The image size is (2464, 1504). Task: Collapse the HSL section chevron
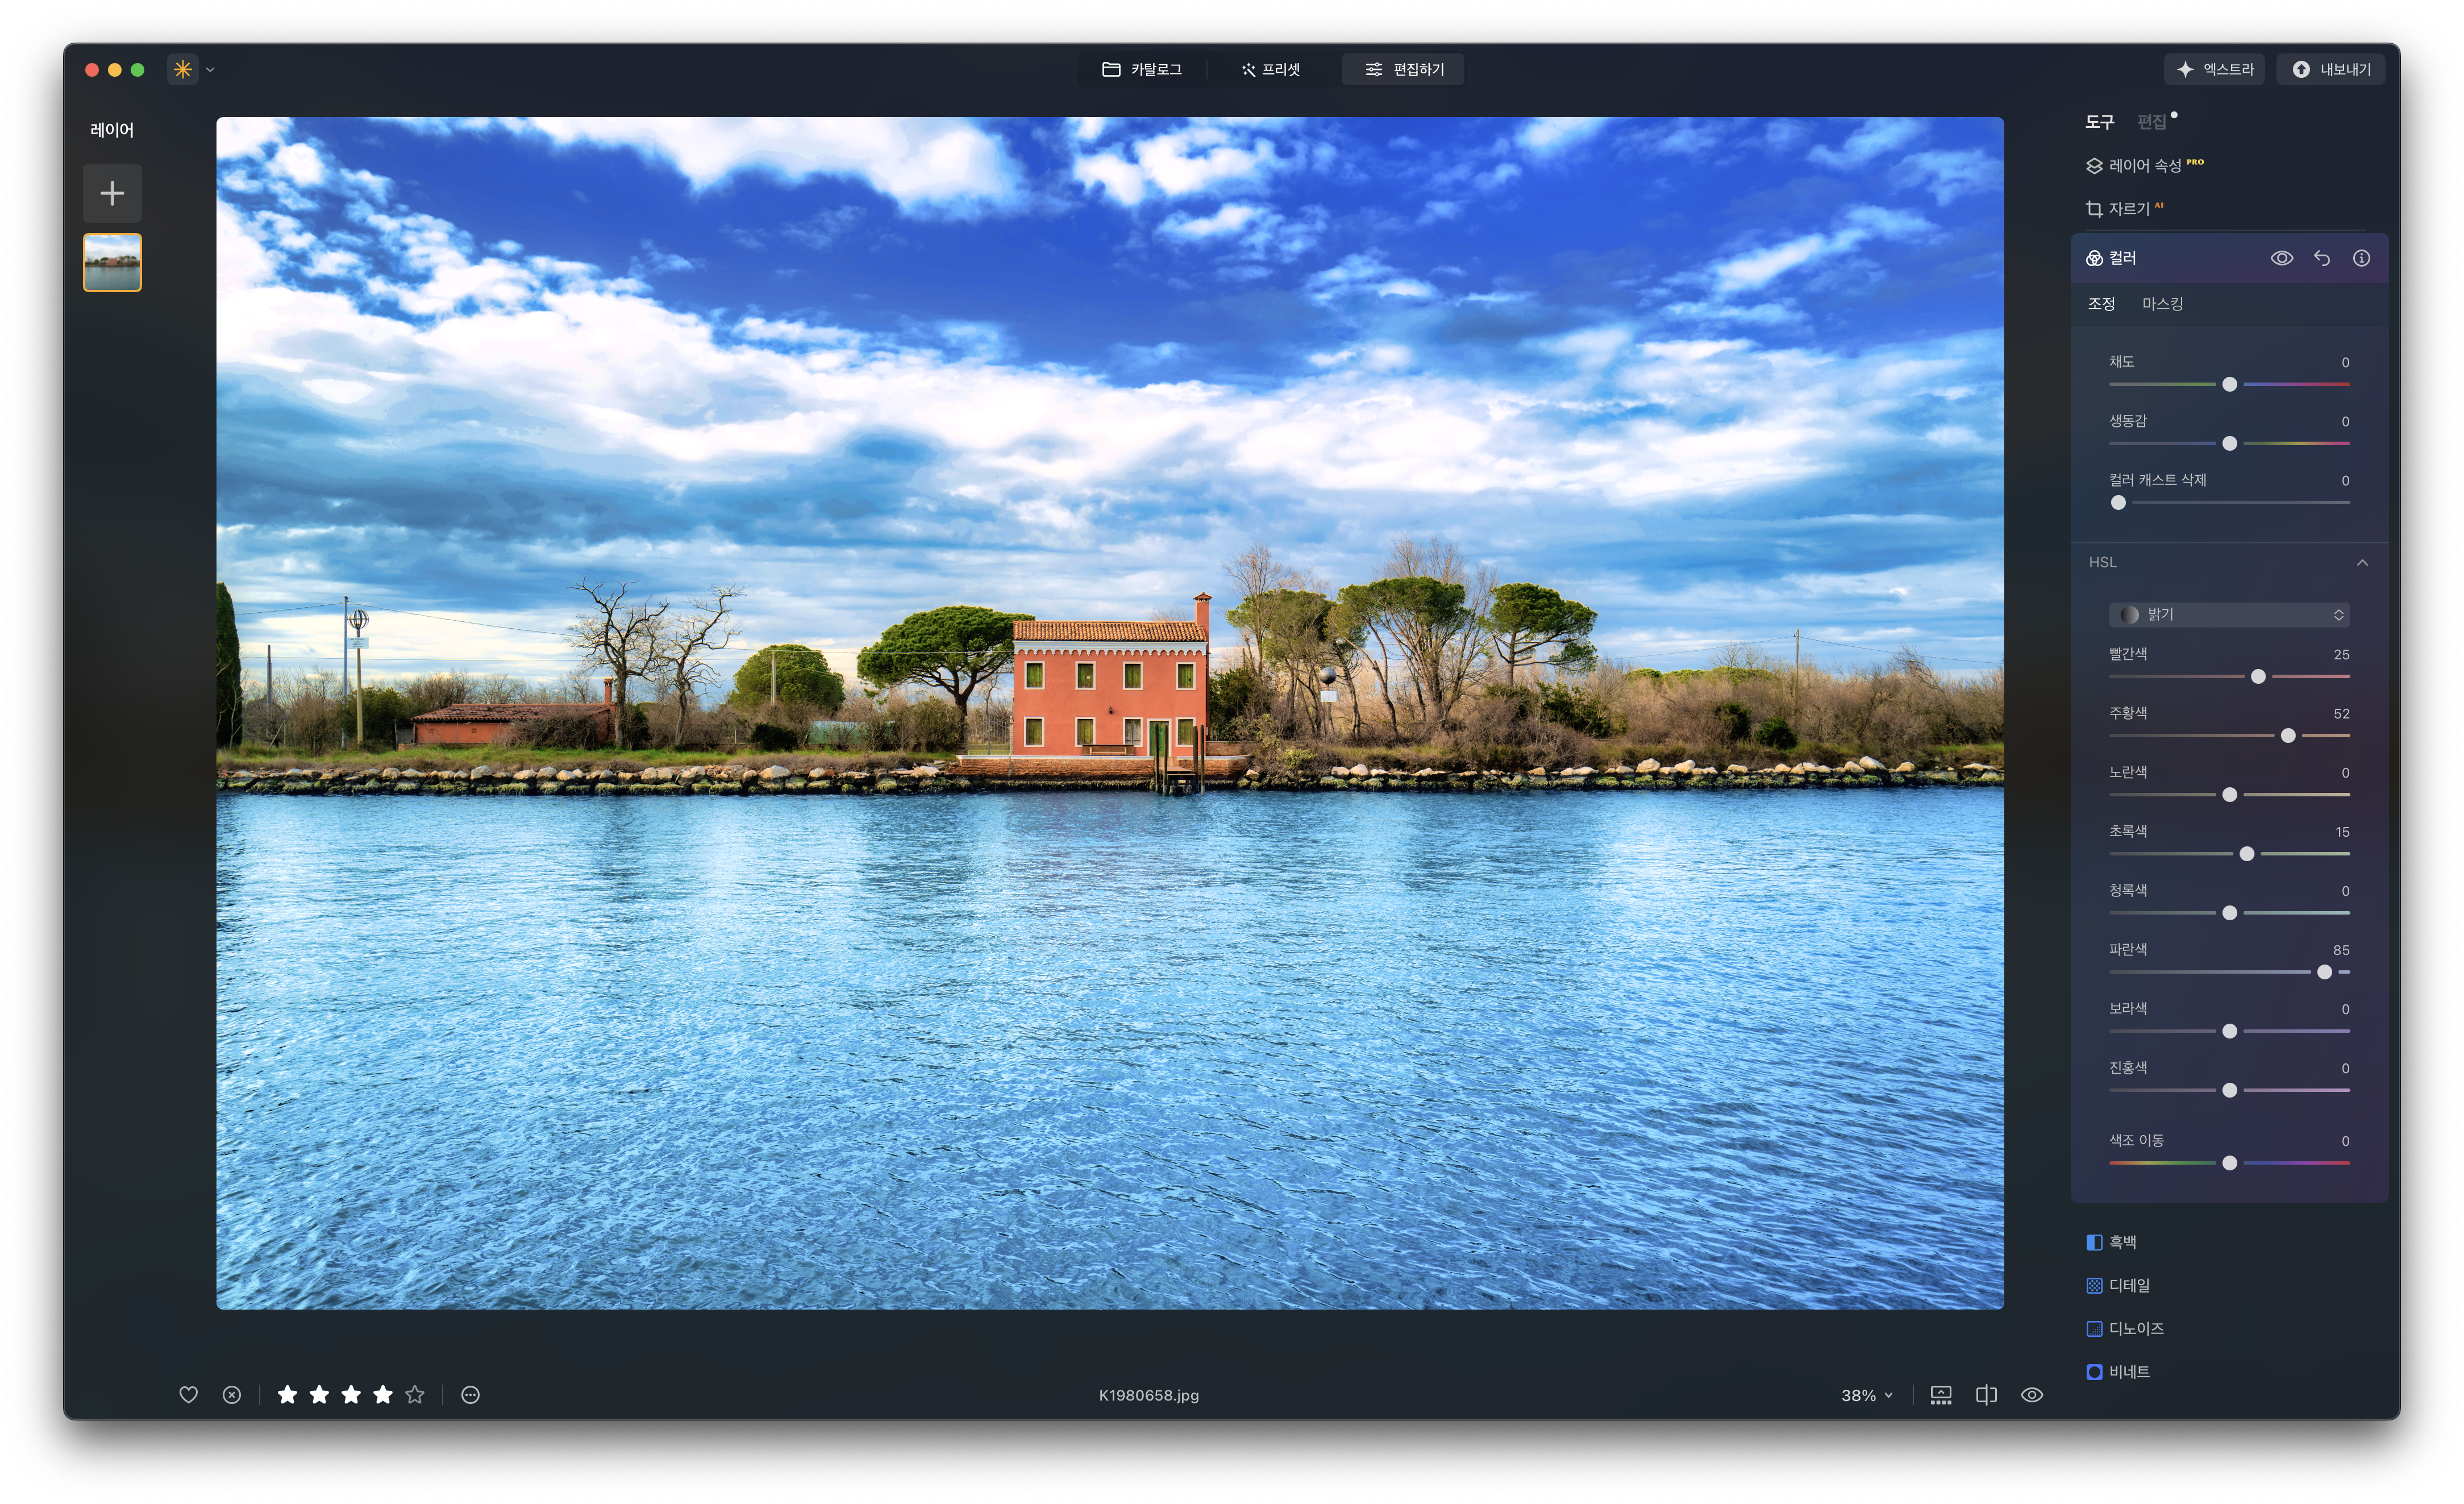coord(2362,562)
